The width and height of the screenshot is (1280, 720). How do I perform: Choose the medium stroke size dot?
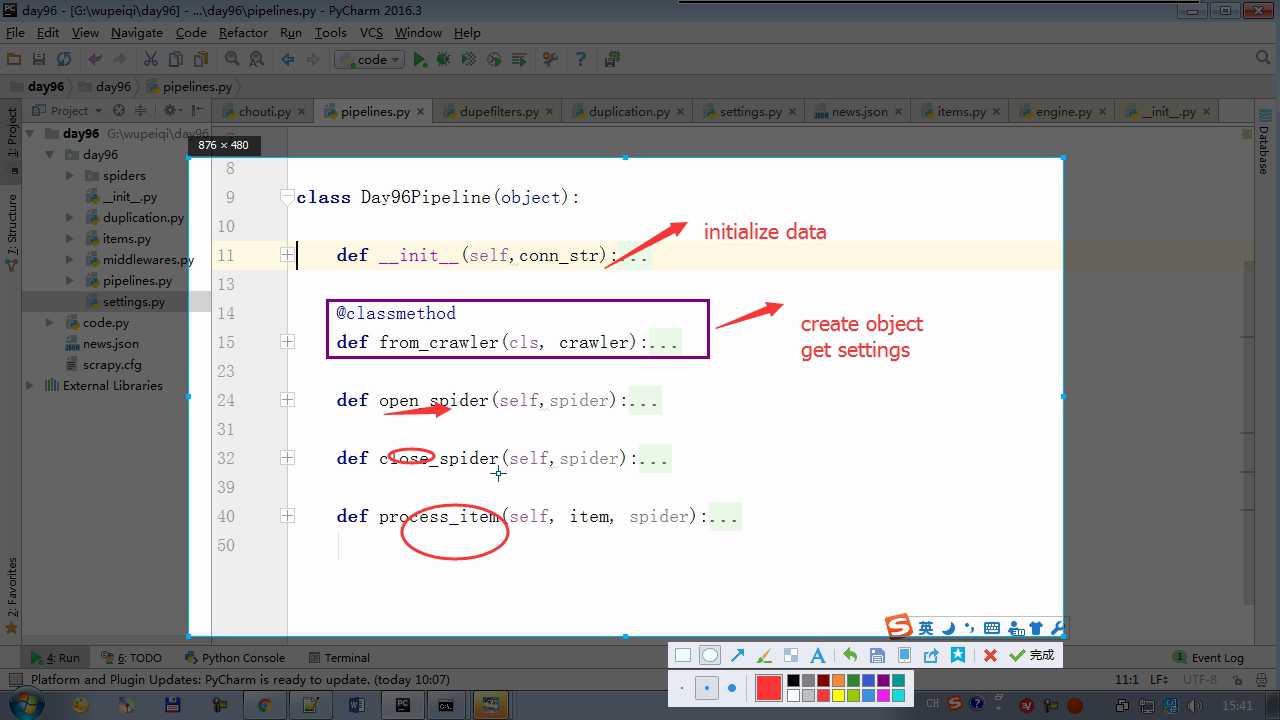pyautogui.click(x=707, y=688)
